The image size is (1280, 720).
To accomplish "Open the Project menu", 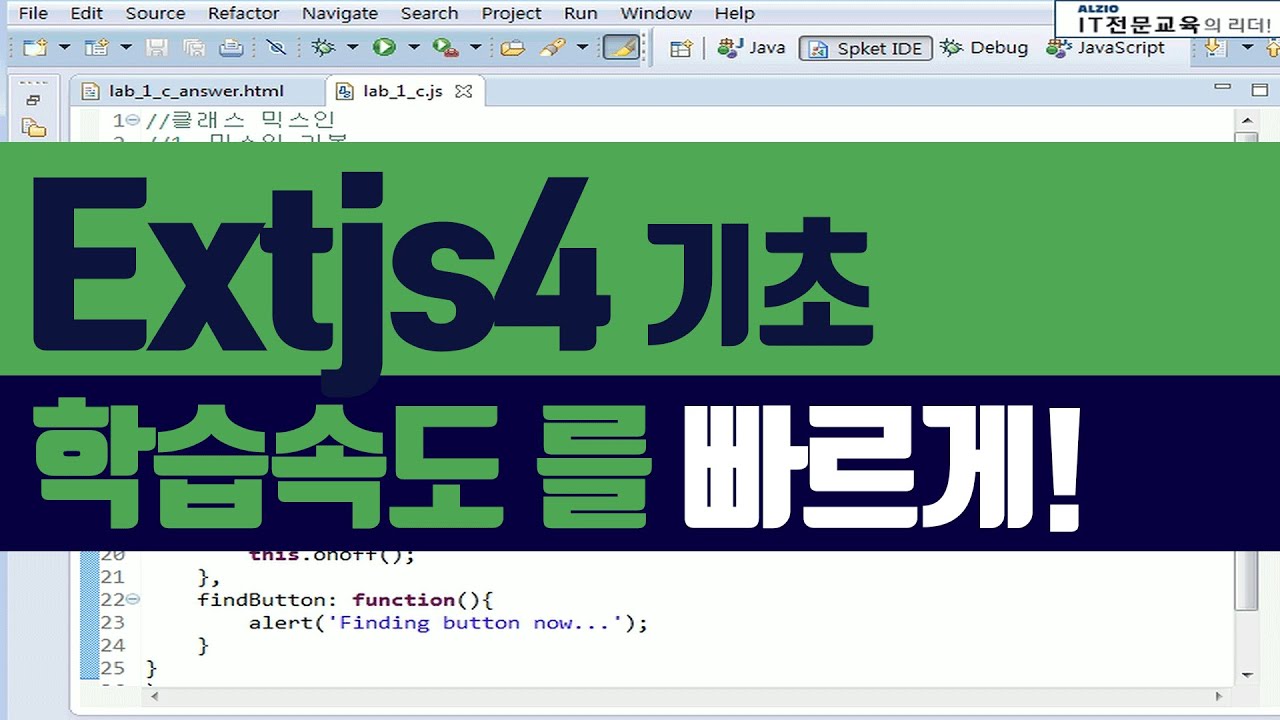I will click(x=511, y=13).
